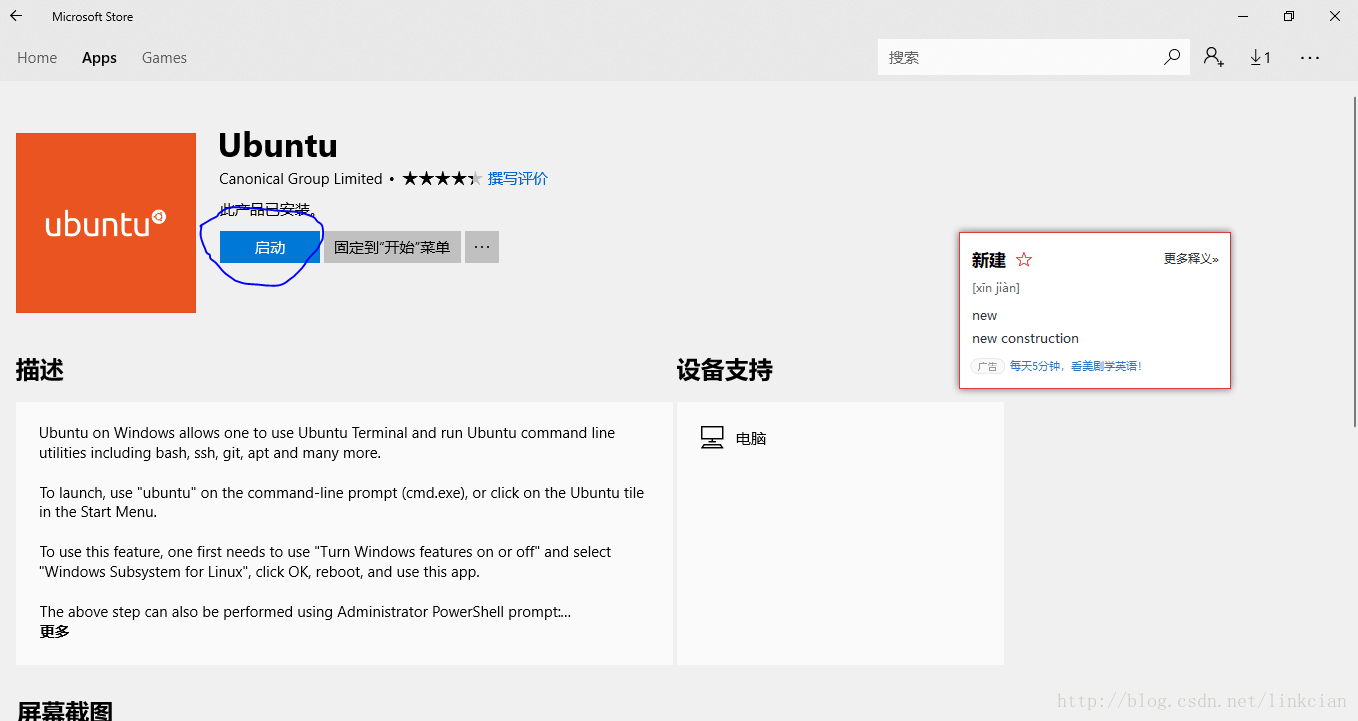This screenshot has height=721, width=1358.
Task: Click the 描述 section heading
Action: pos(40,370)
